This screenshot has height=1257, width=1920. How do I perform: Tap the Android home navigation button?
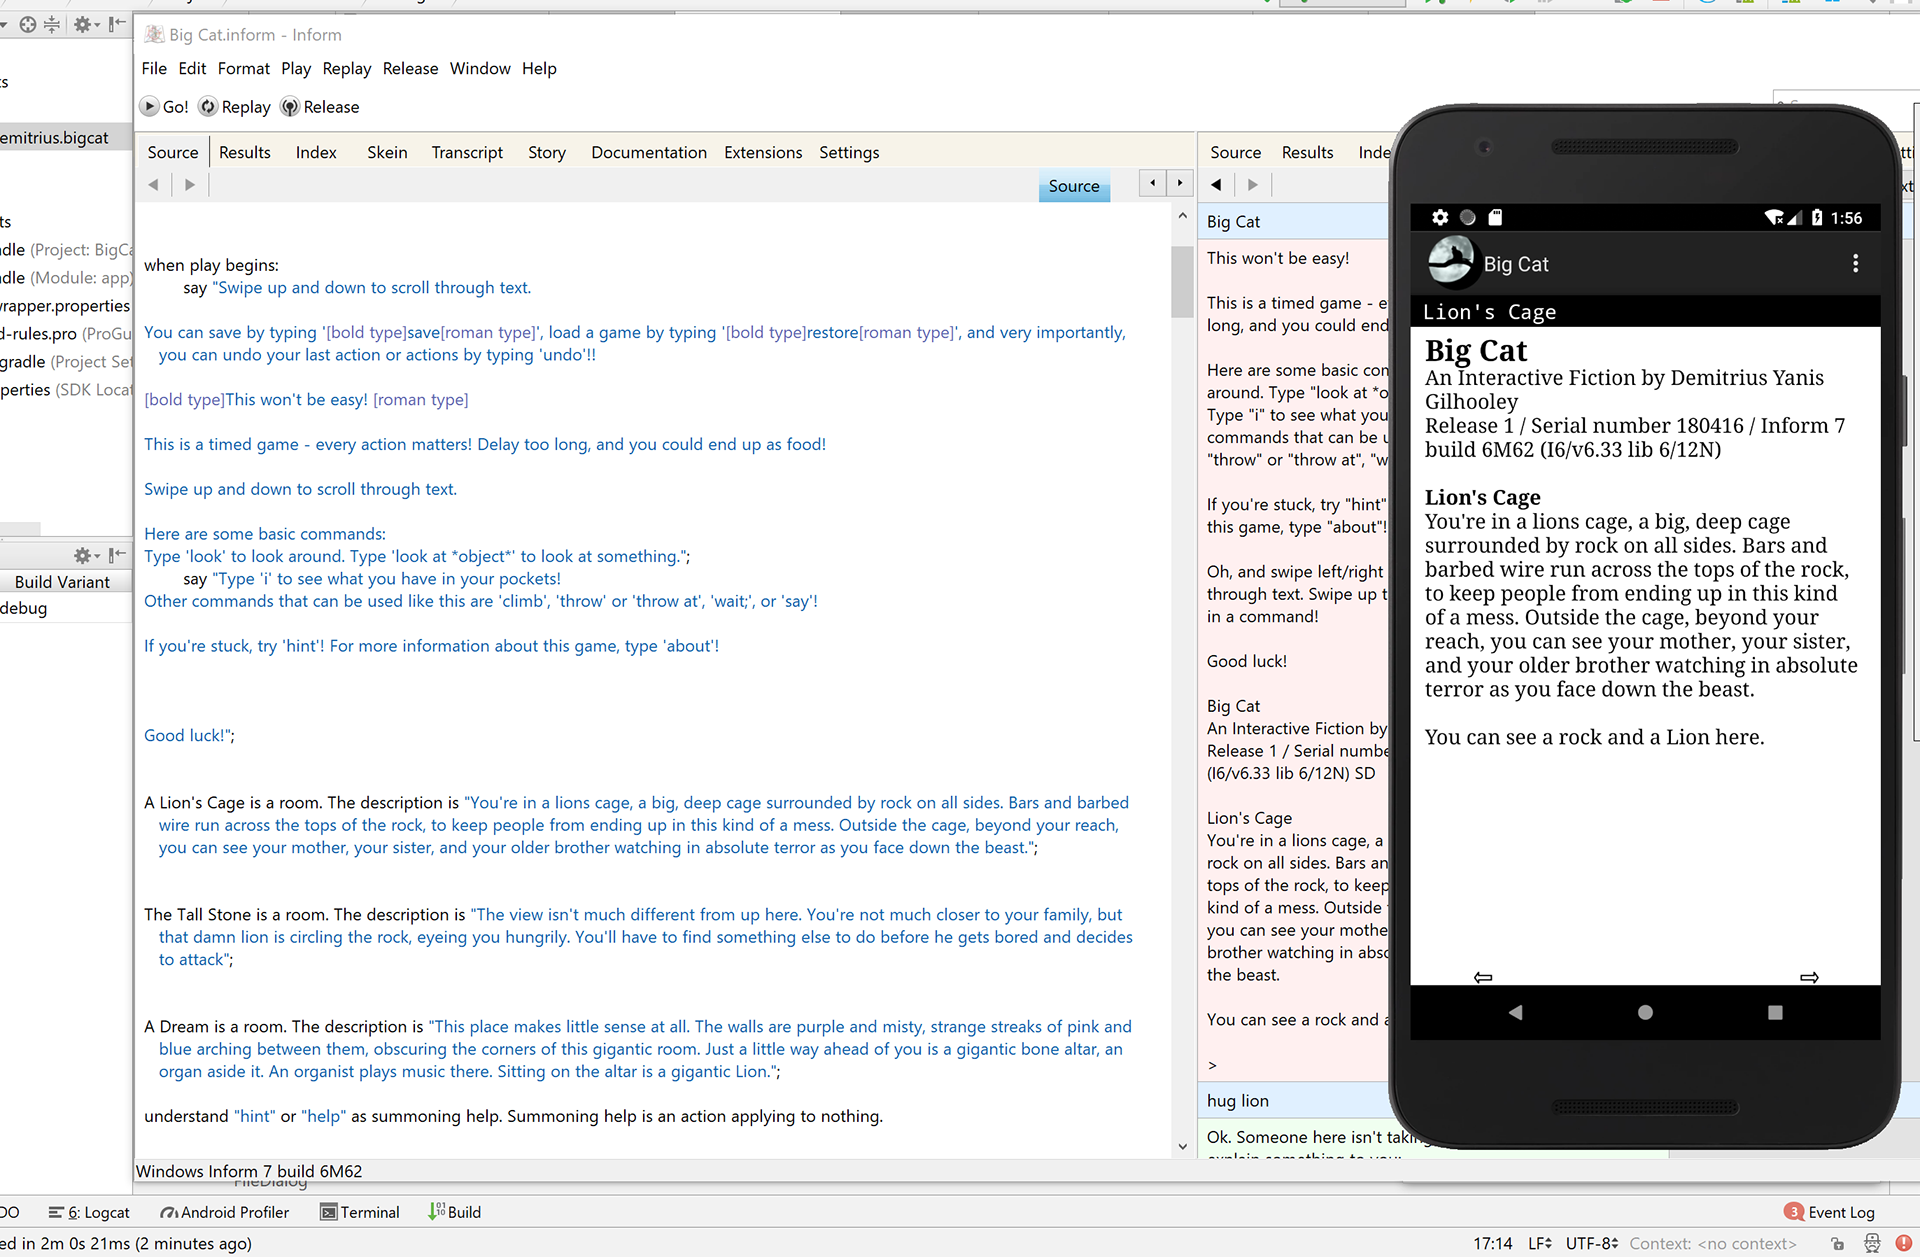click(x=1645, y=1013)
